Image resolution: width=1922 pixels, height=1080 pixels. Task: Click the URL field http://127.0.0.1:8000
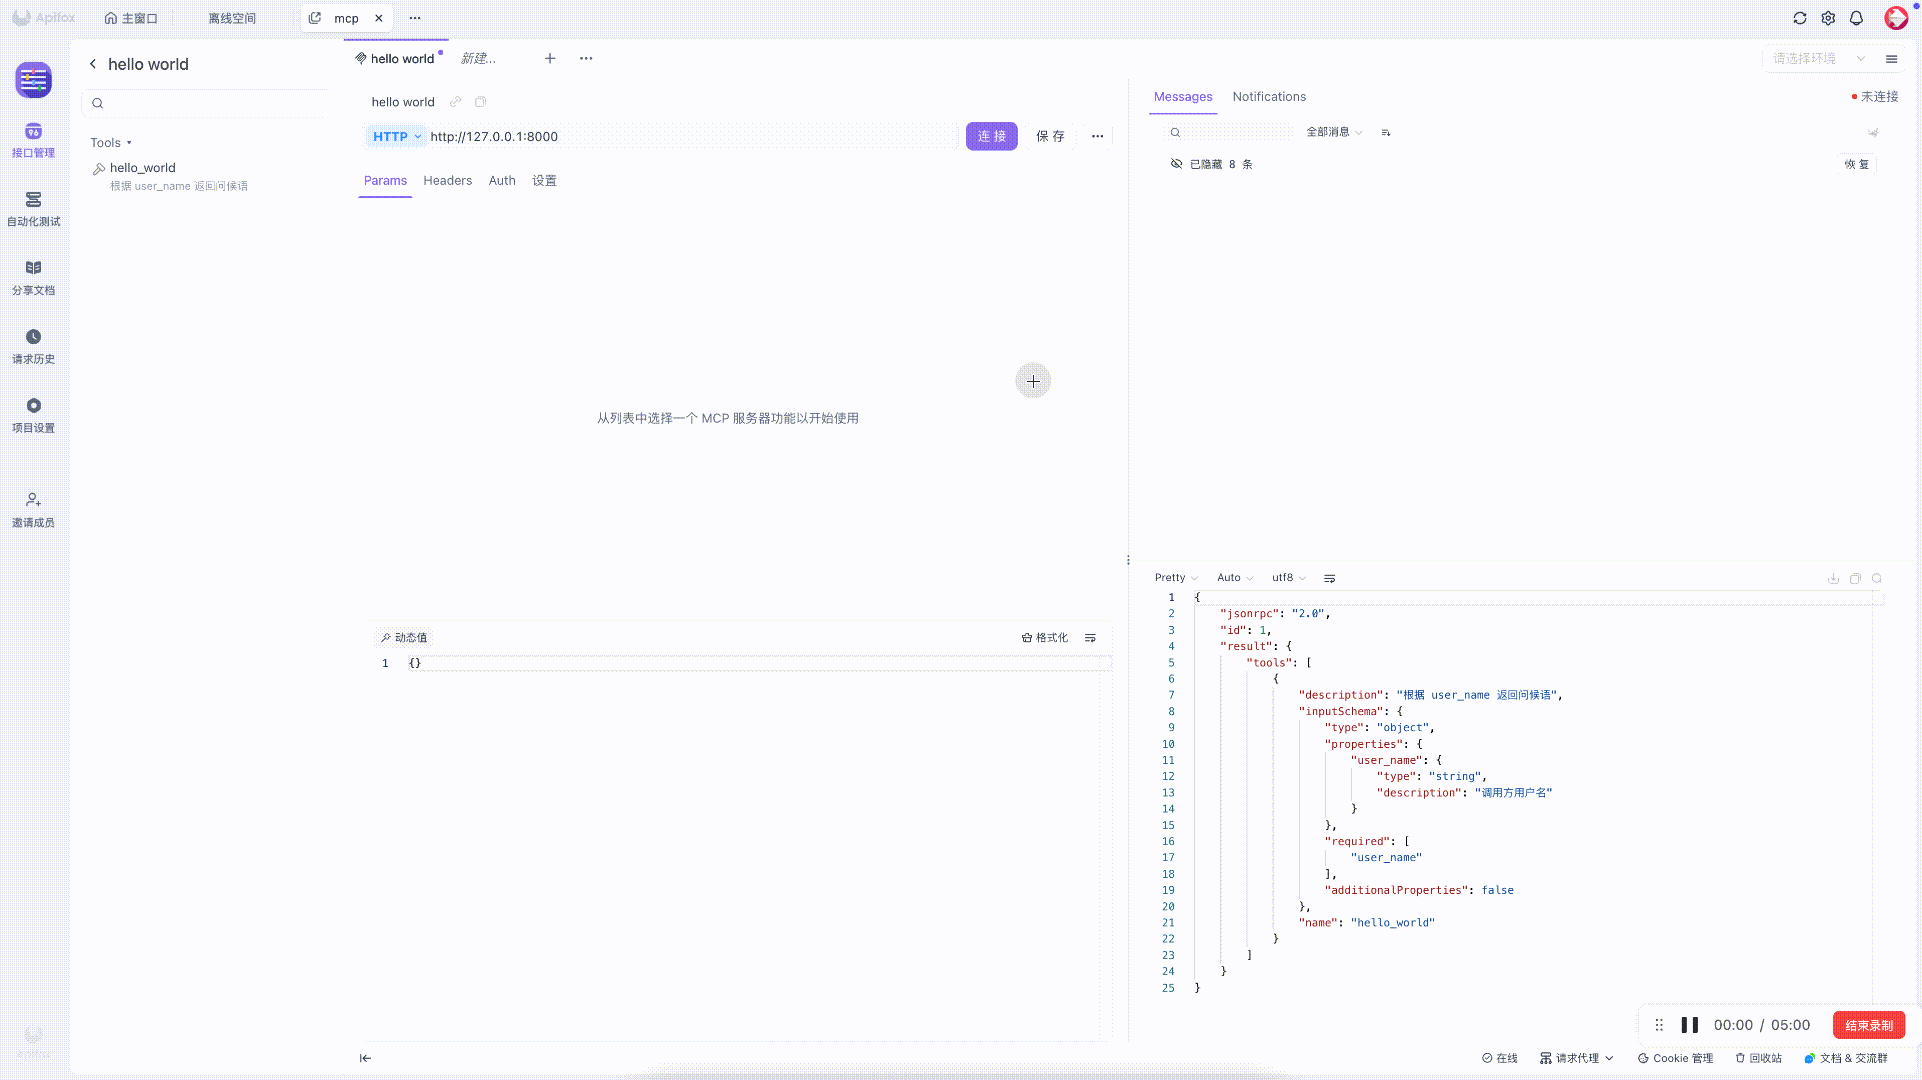(690, 136)
